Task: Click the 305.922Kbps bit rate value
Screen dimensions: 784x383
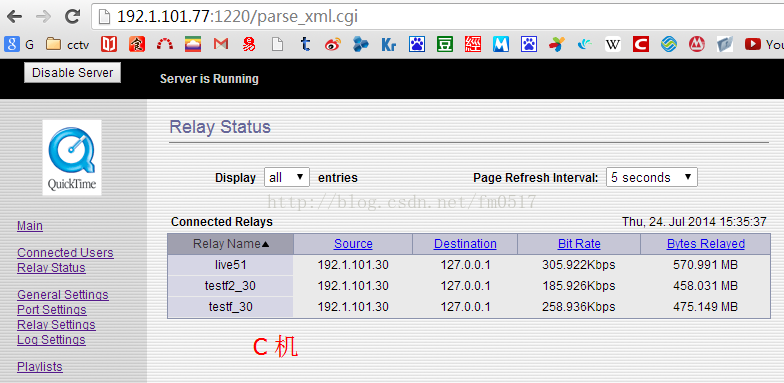Action: [x=578, y=265]
